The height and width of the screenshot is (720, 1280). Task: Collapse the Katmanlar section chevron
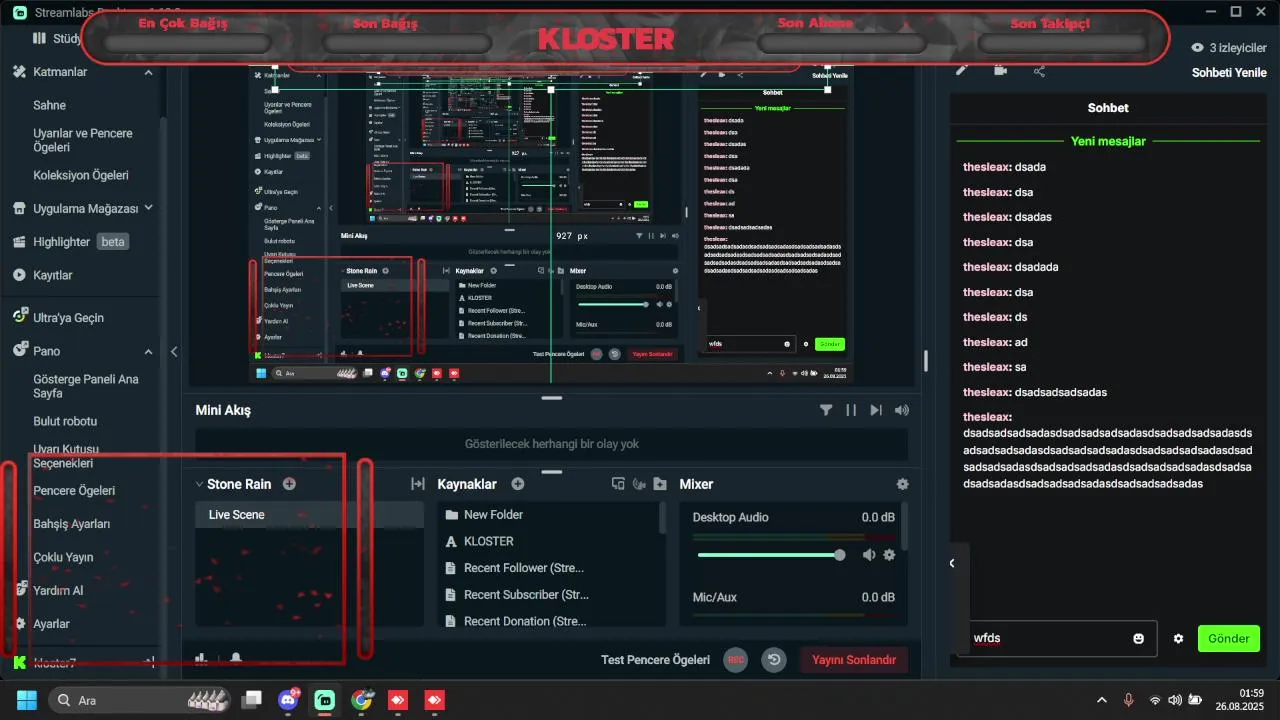pos(149,72)
